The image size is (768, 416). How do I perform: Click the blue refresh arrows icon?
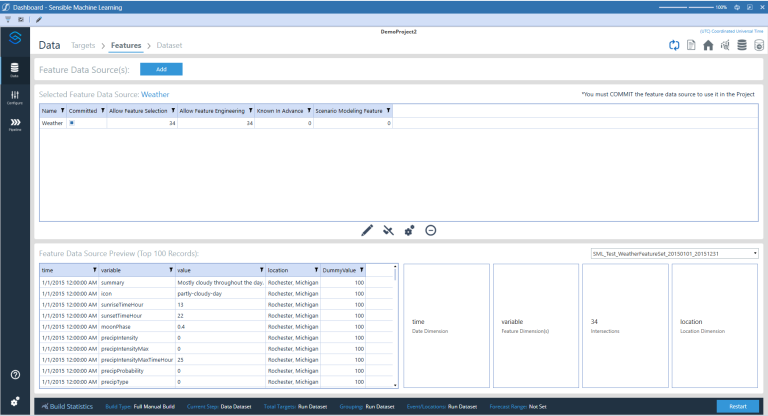674,45
